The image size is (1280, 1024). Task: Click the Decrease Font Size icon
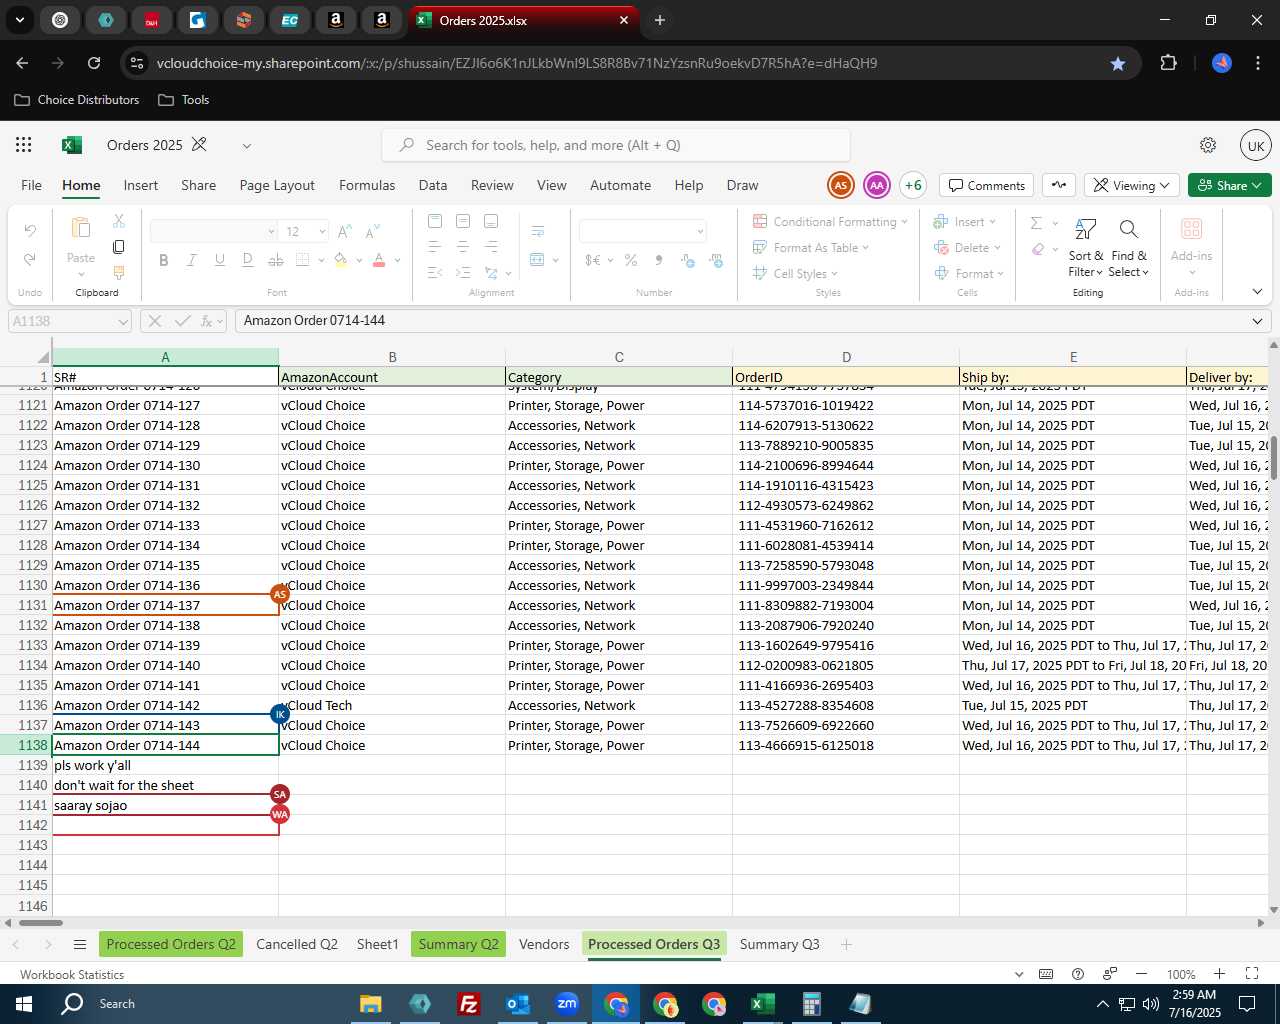[x=372, y=231]
